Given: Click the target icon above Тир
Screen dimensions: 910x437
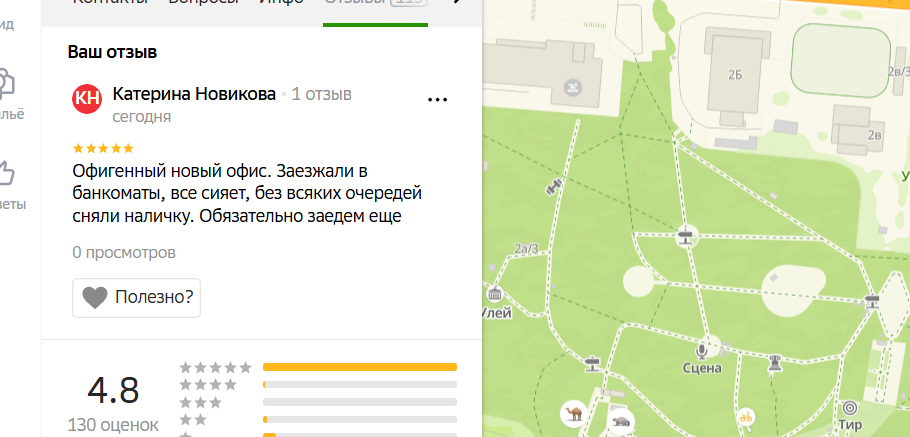Looking at the screenshot, I should pyautogui.click(x=850, y=407).
